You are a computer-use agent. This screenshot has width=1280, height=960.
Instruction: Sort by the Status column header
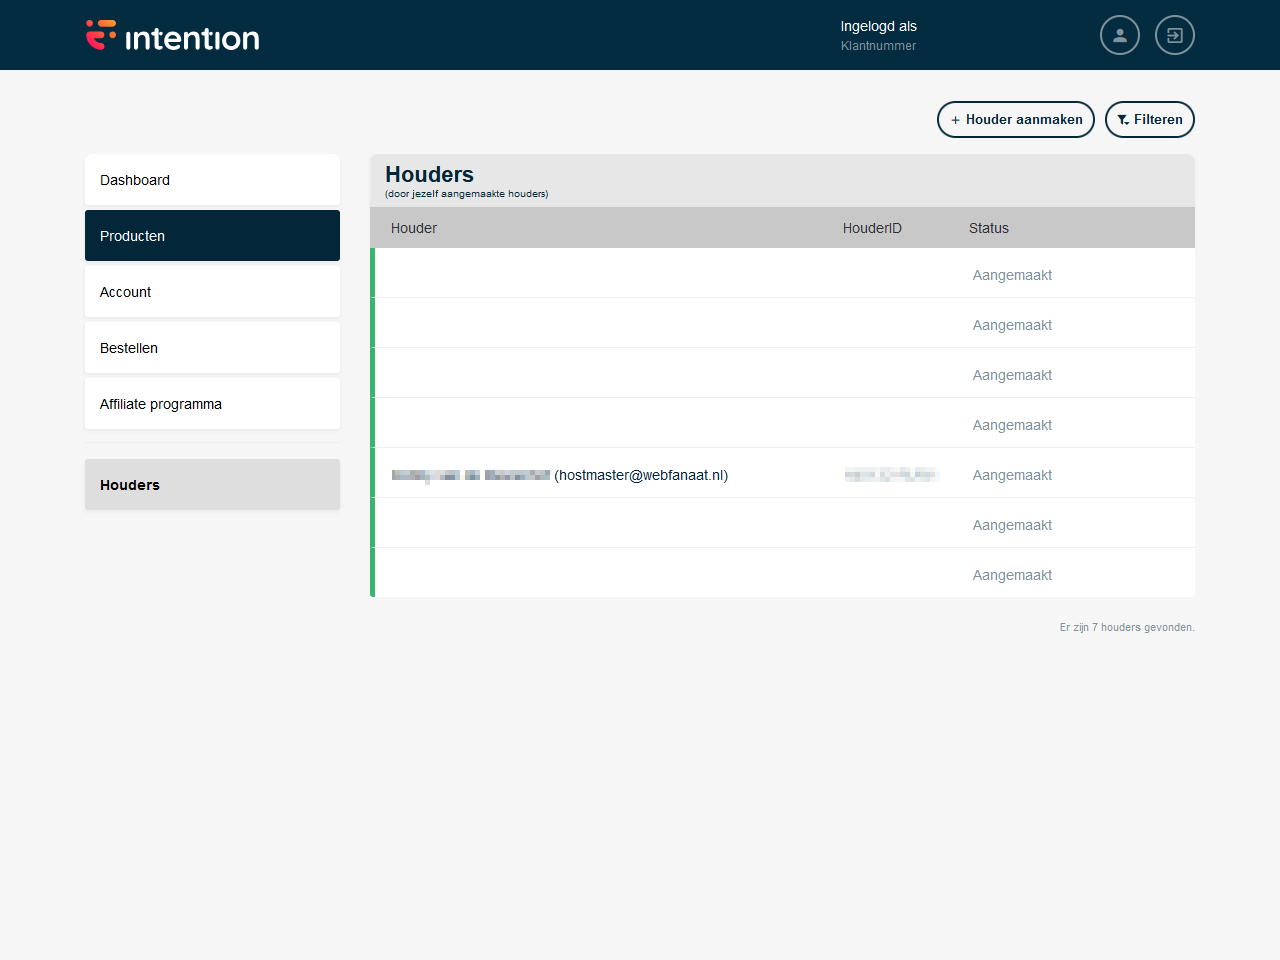[x=988, y=228]
